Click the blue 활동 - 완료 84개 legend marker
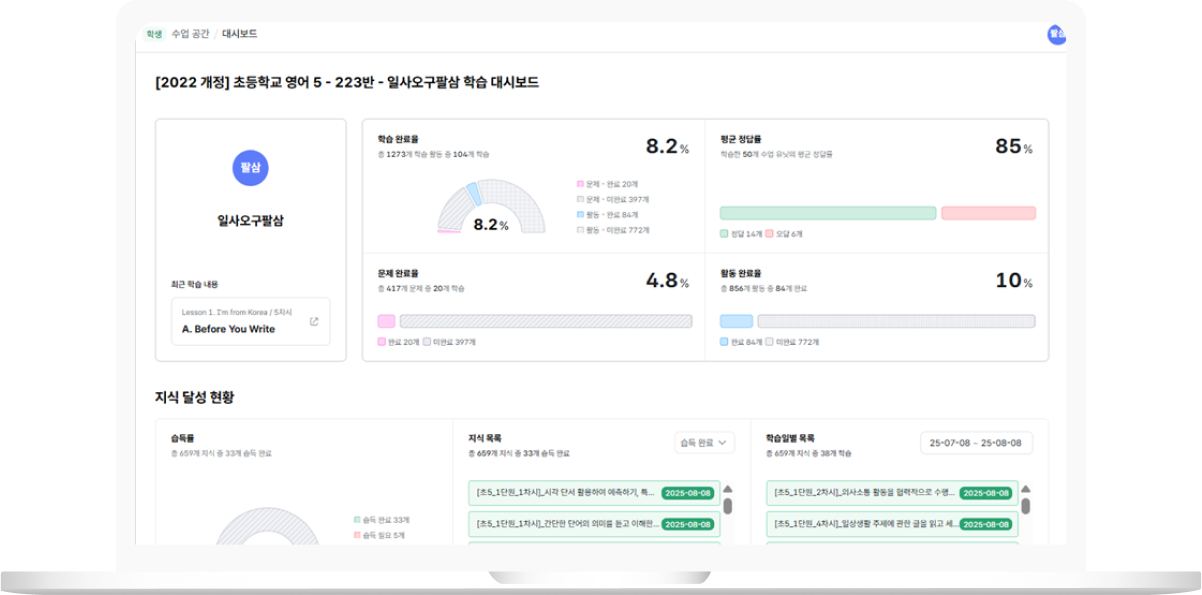1202x595 pixels. (x=580, y=215)
